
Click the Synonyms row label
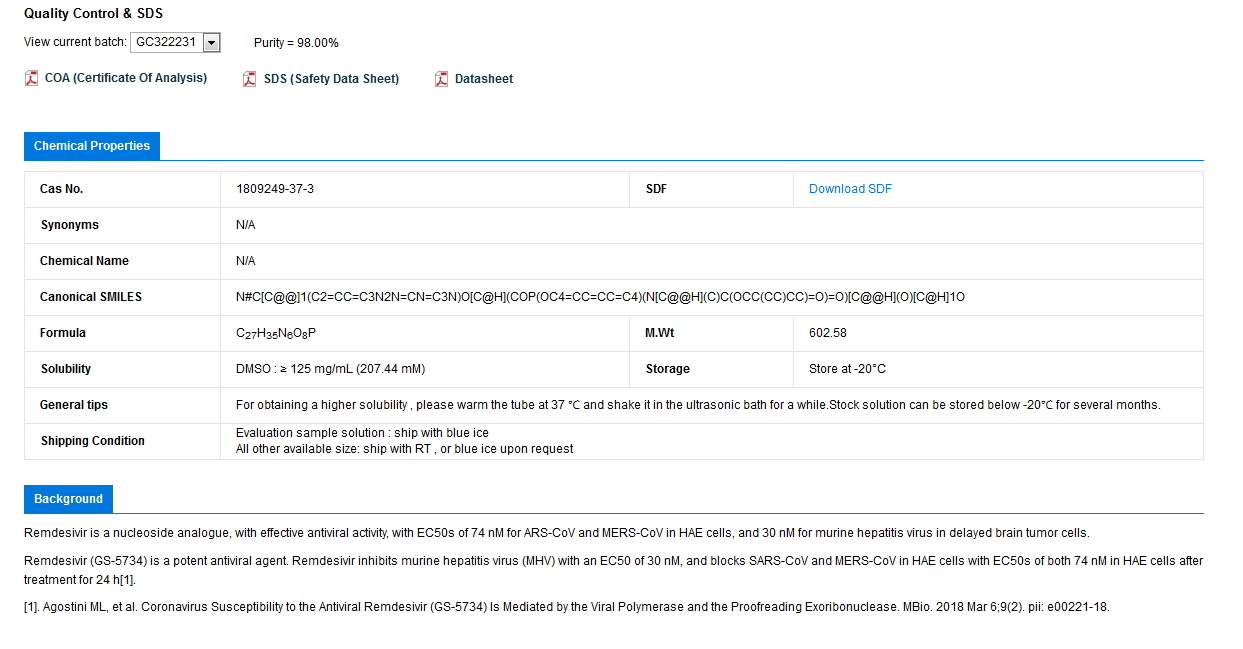coord(69,225)
